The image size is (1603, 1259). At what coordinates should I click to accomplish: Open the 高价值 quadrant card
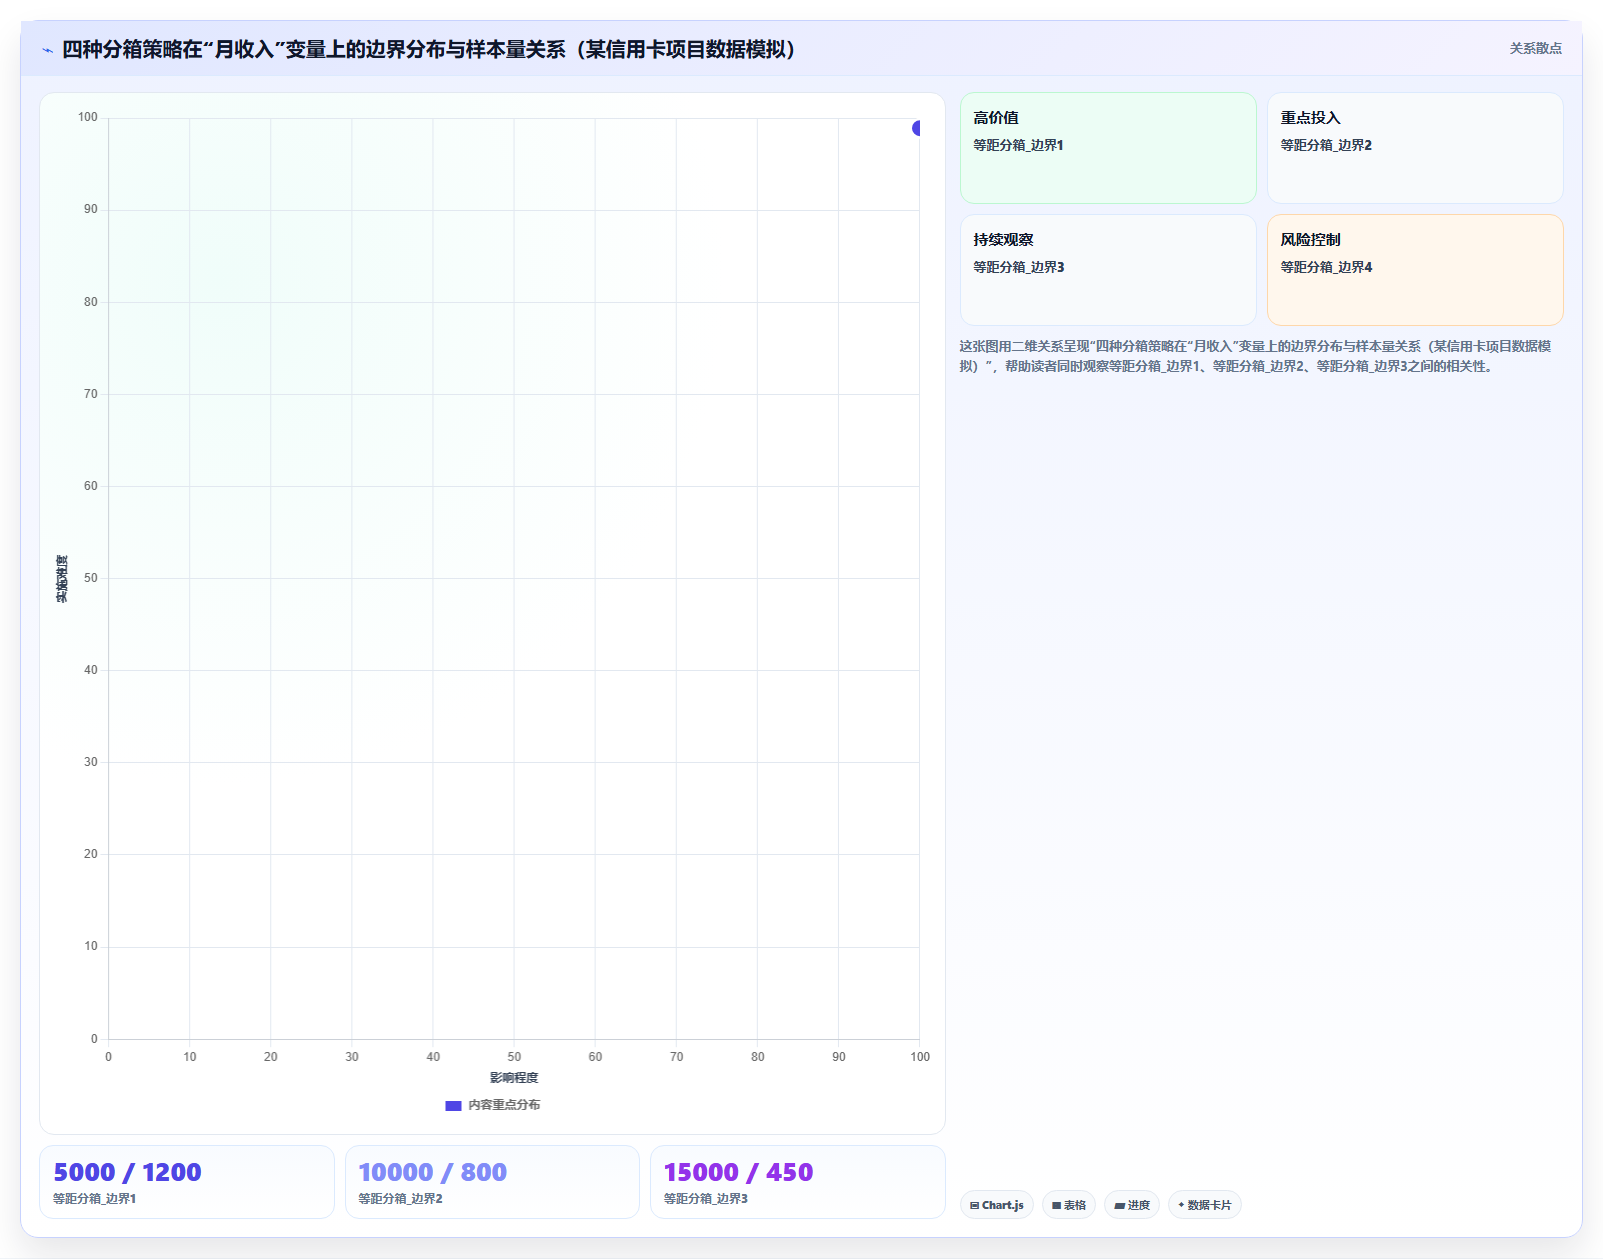pyautogui.click(x=1108, y=148)
